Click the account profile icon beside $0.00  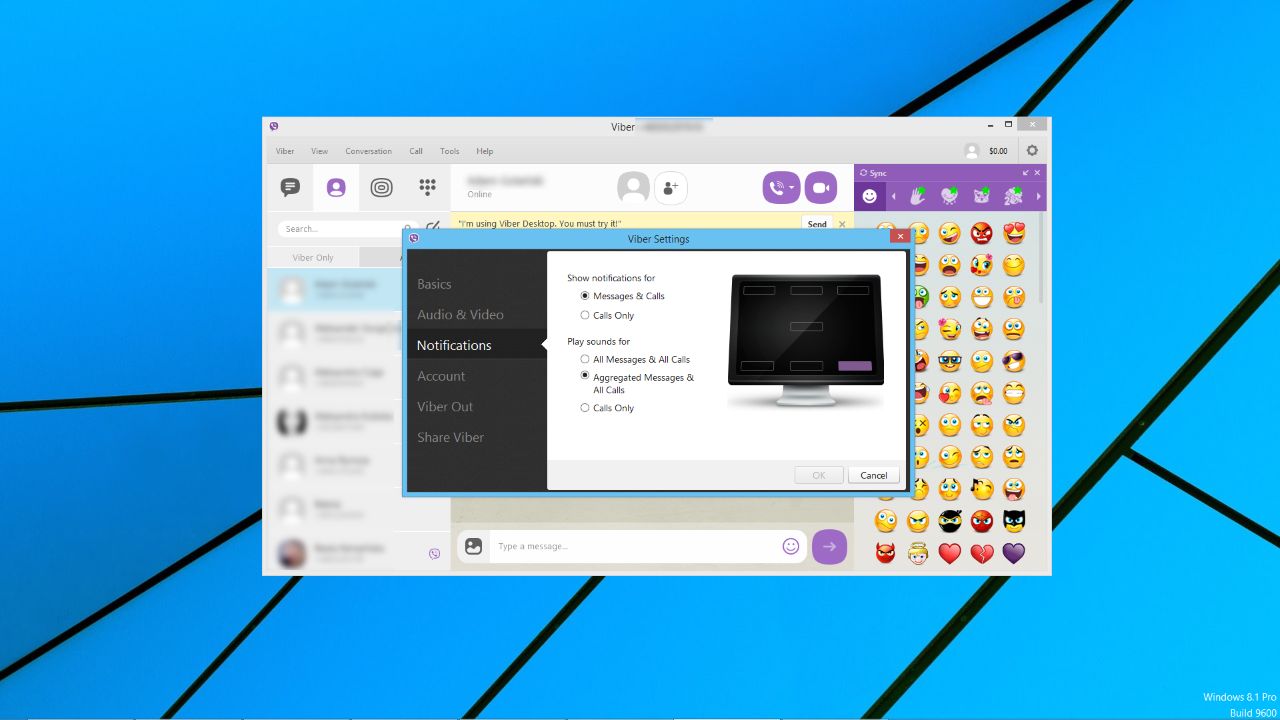point(971,151)
